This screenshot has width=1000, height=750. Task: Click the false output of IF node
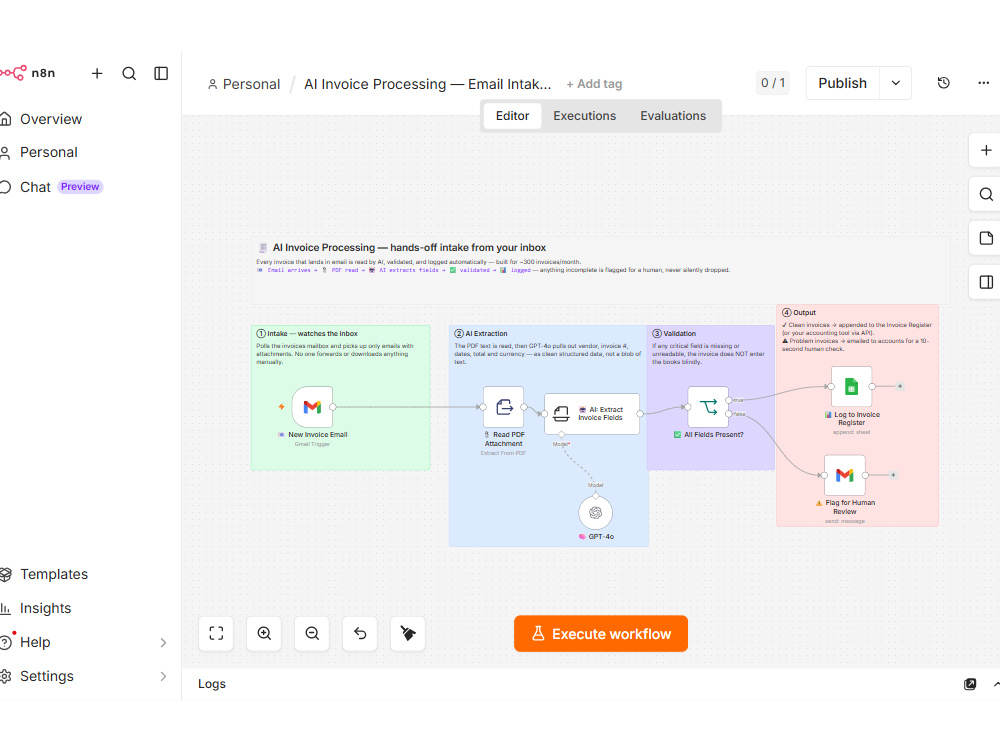729,414
